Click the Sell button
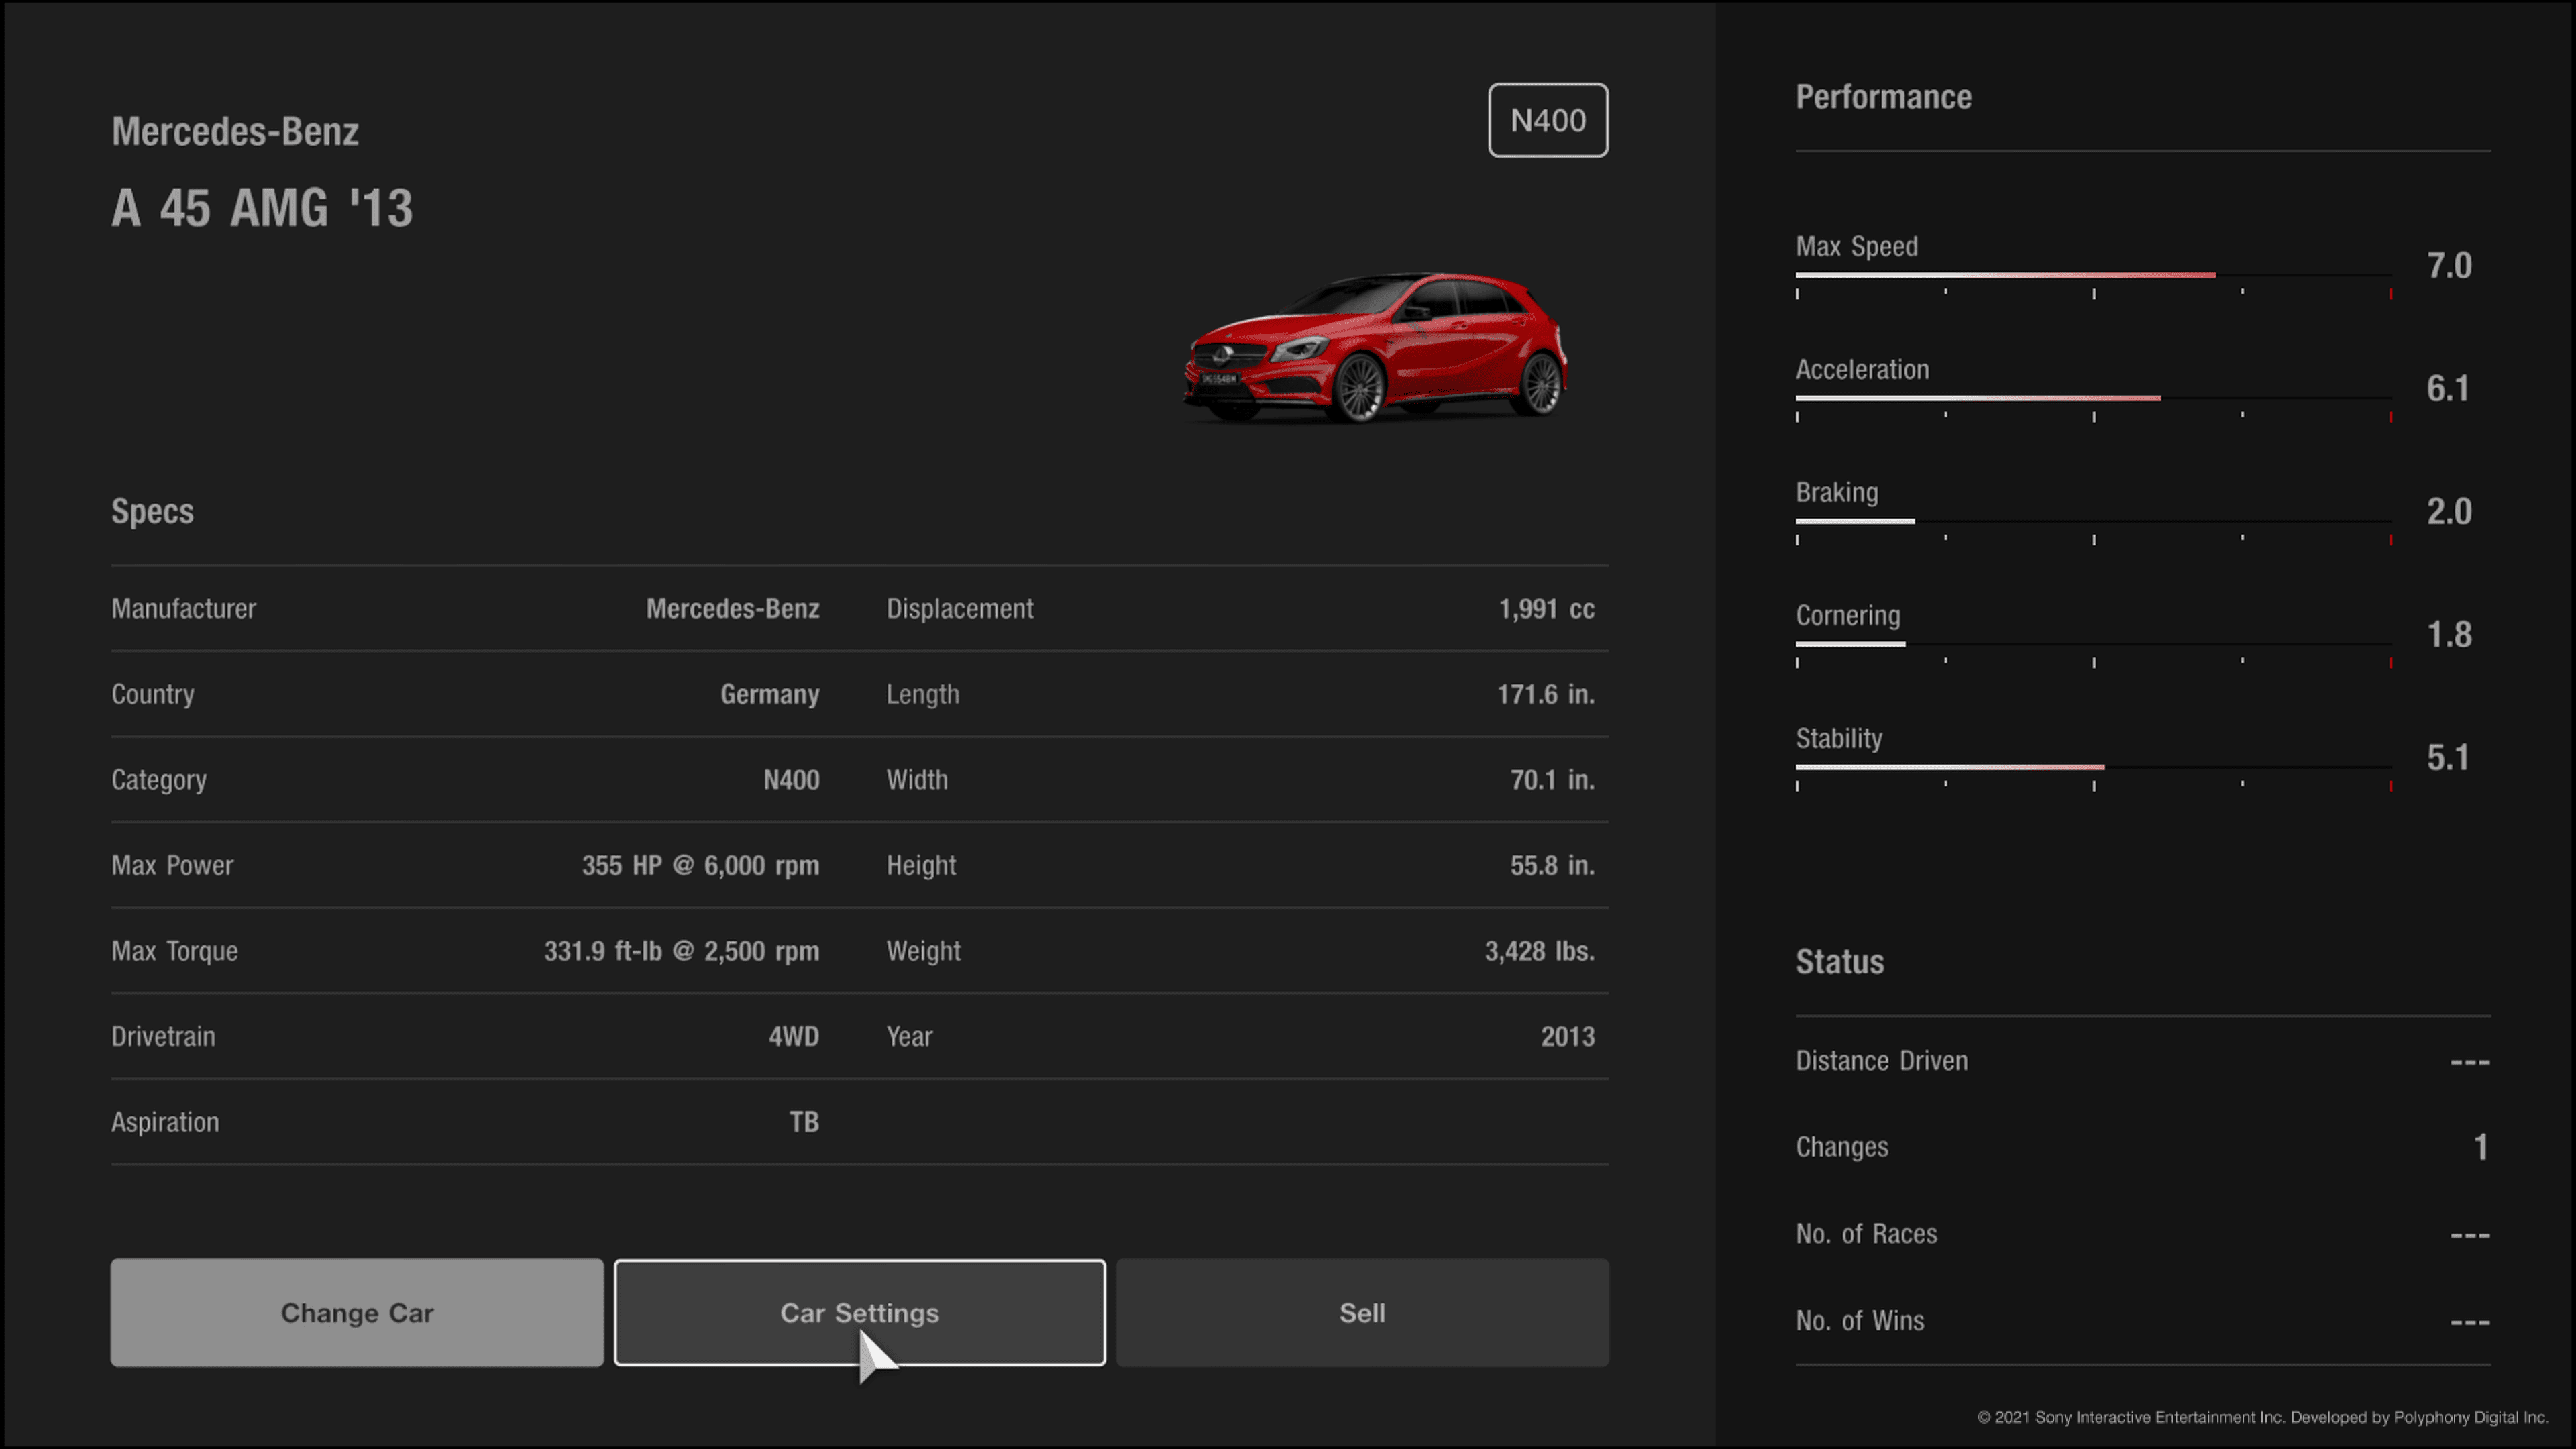This screenshot has width=2576, height=1449. tap(1360, 1313)
